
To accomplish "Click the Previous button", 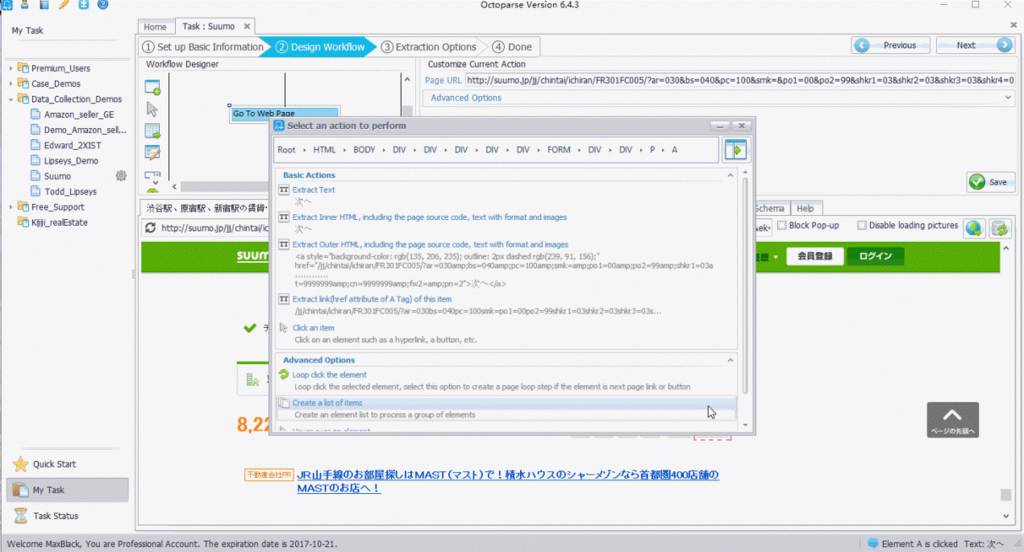I will tap(891, 45).
